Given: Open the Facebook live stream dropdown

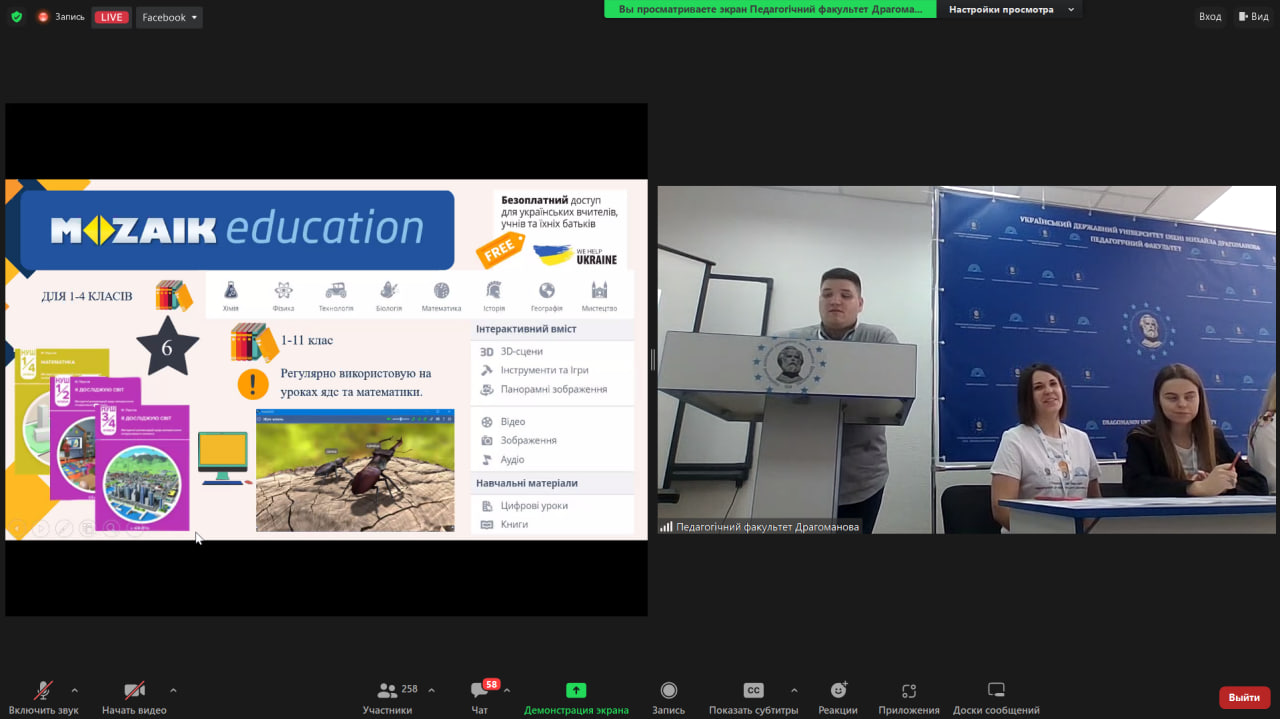Looking at the screenshot, I should [x=169, y=17].
